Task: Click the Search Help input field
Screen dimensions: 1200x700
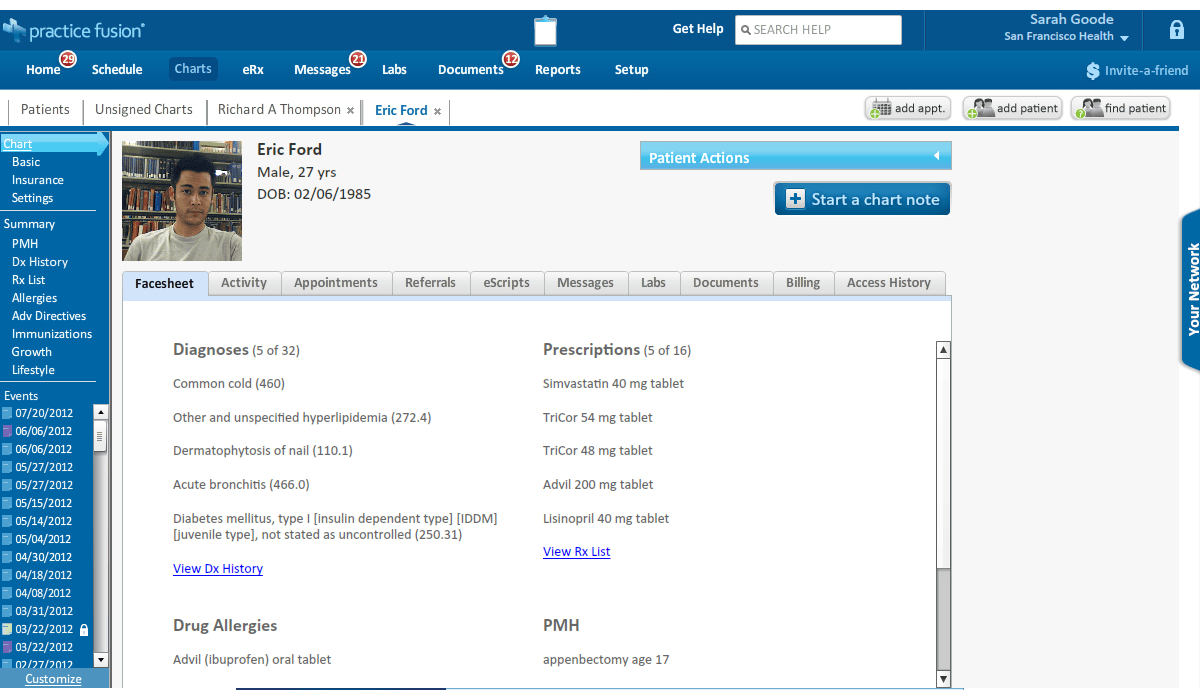Action: click(818, 30)
